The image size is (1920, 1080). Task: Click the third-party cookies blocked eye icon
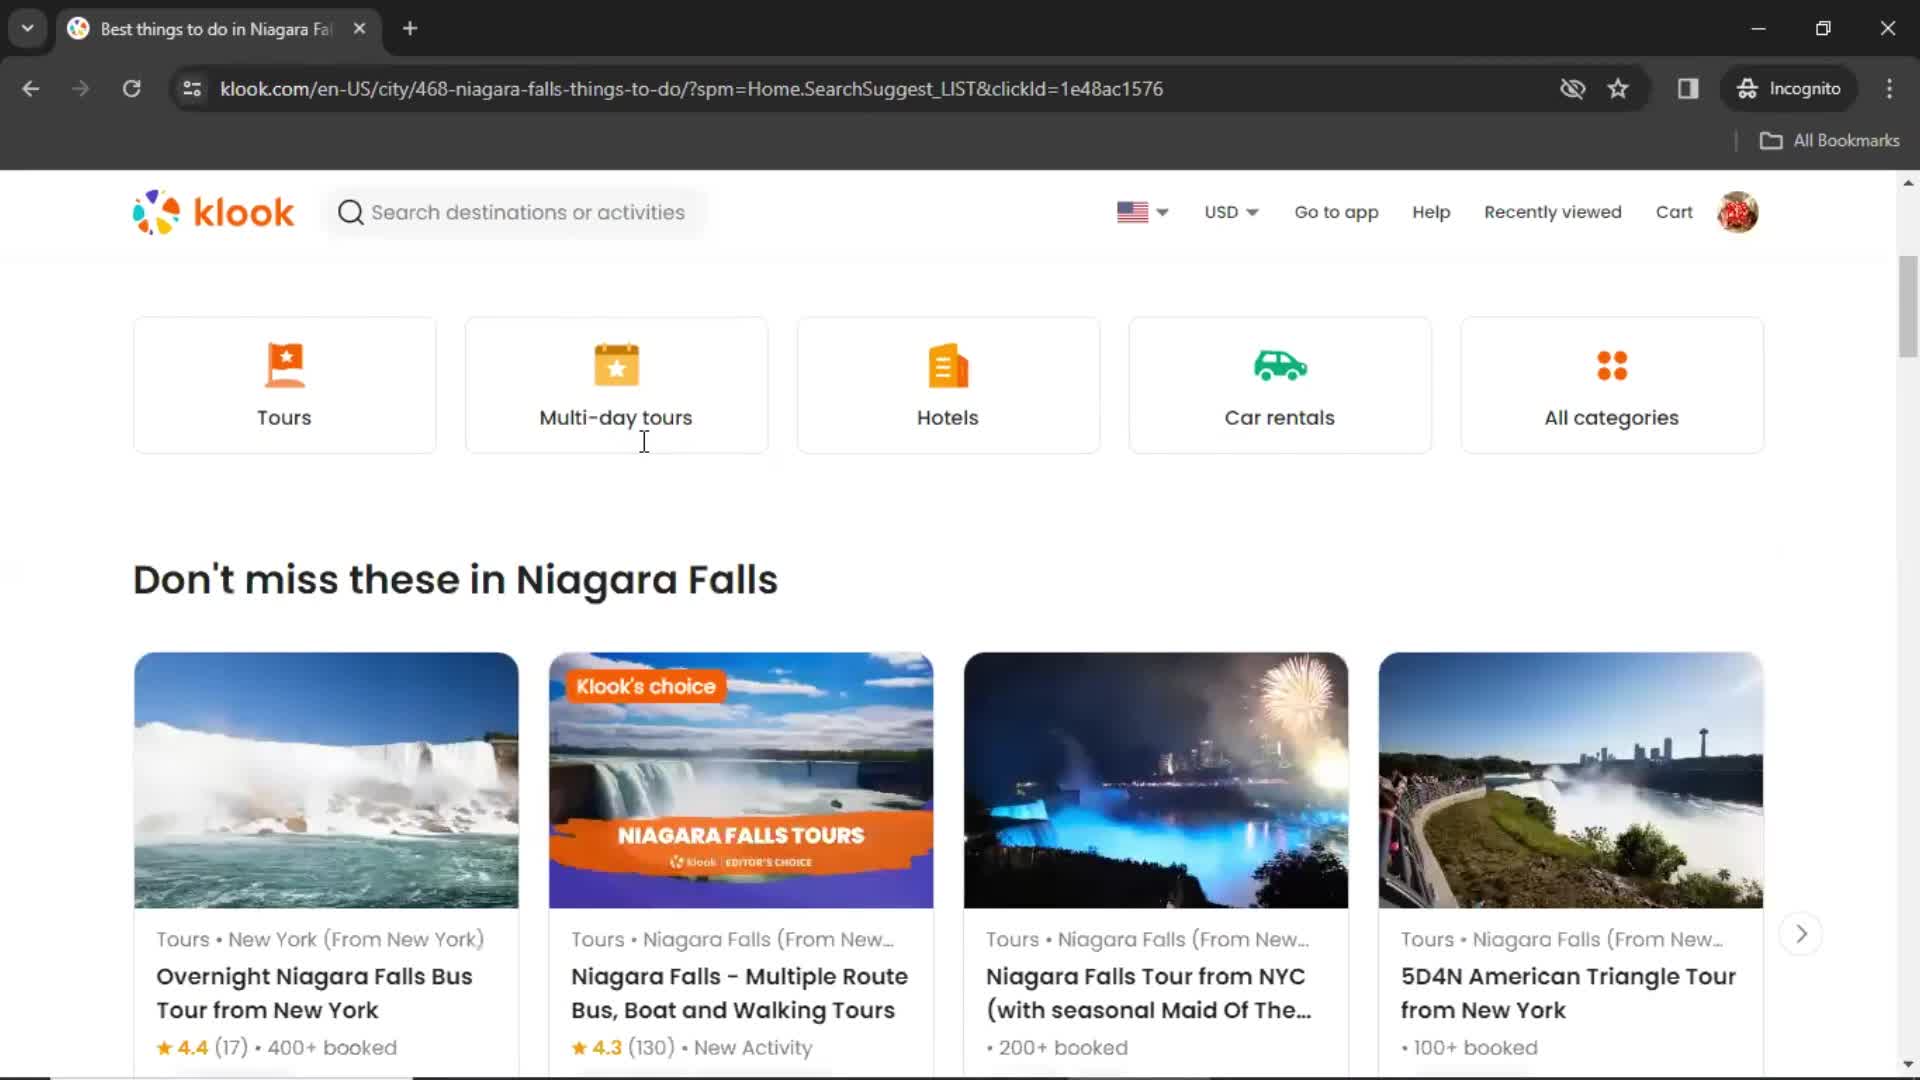(1572, 88)
